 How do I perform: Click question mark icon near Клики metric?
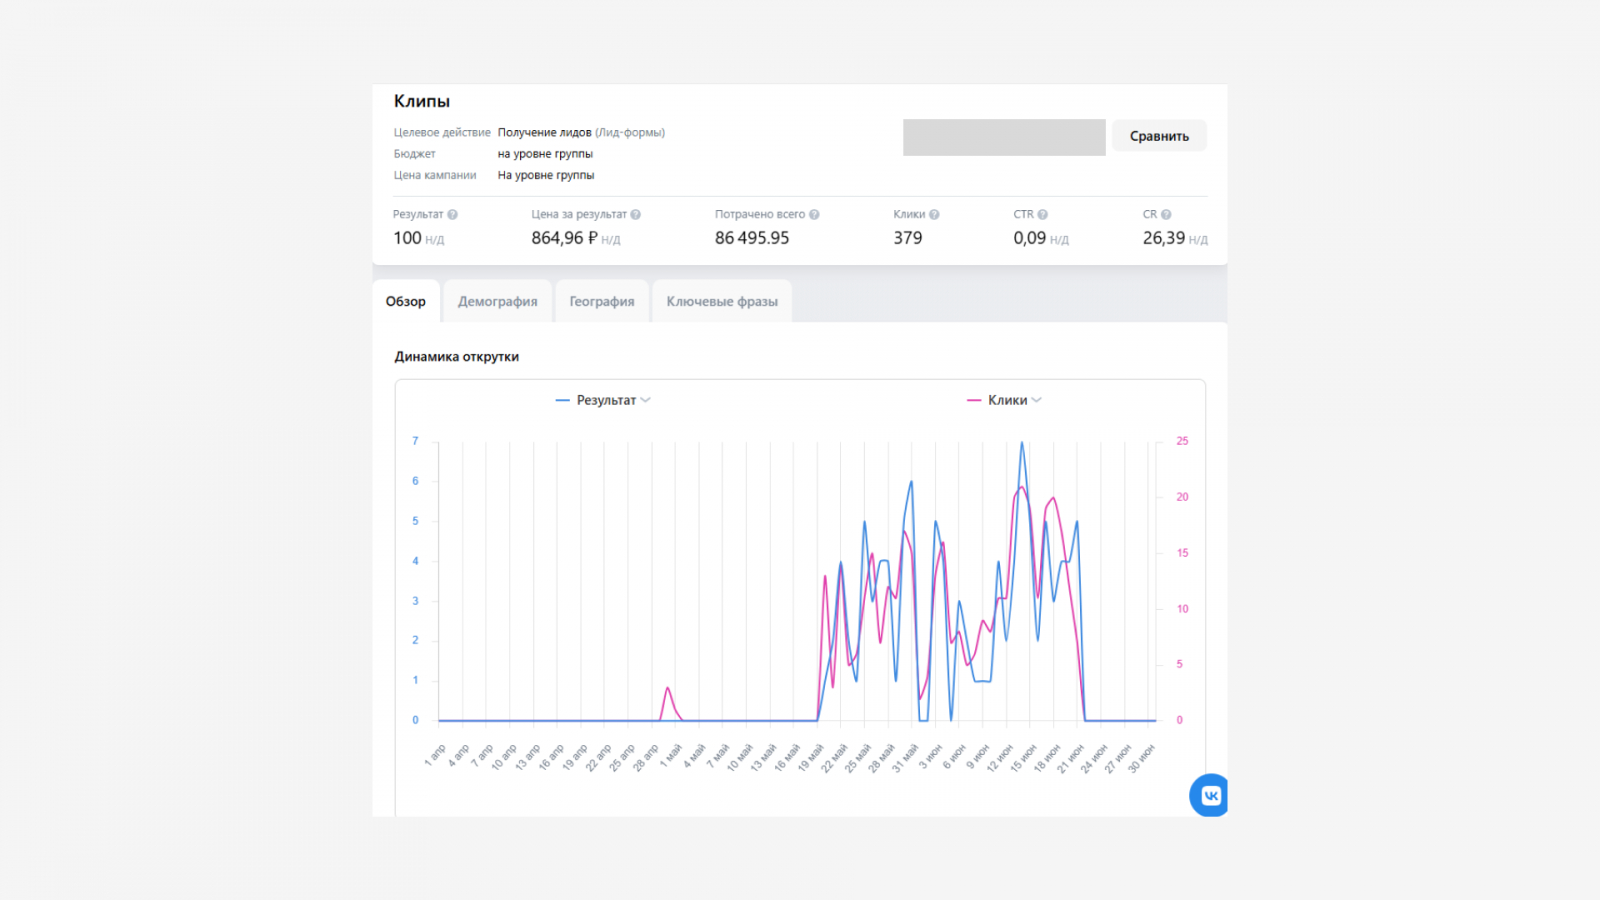click(934, 215)
